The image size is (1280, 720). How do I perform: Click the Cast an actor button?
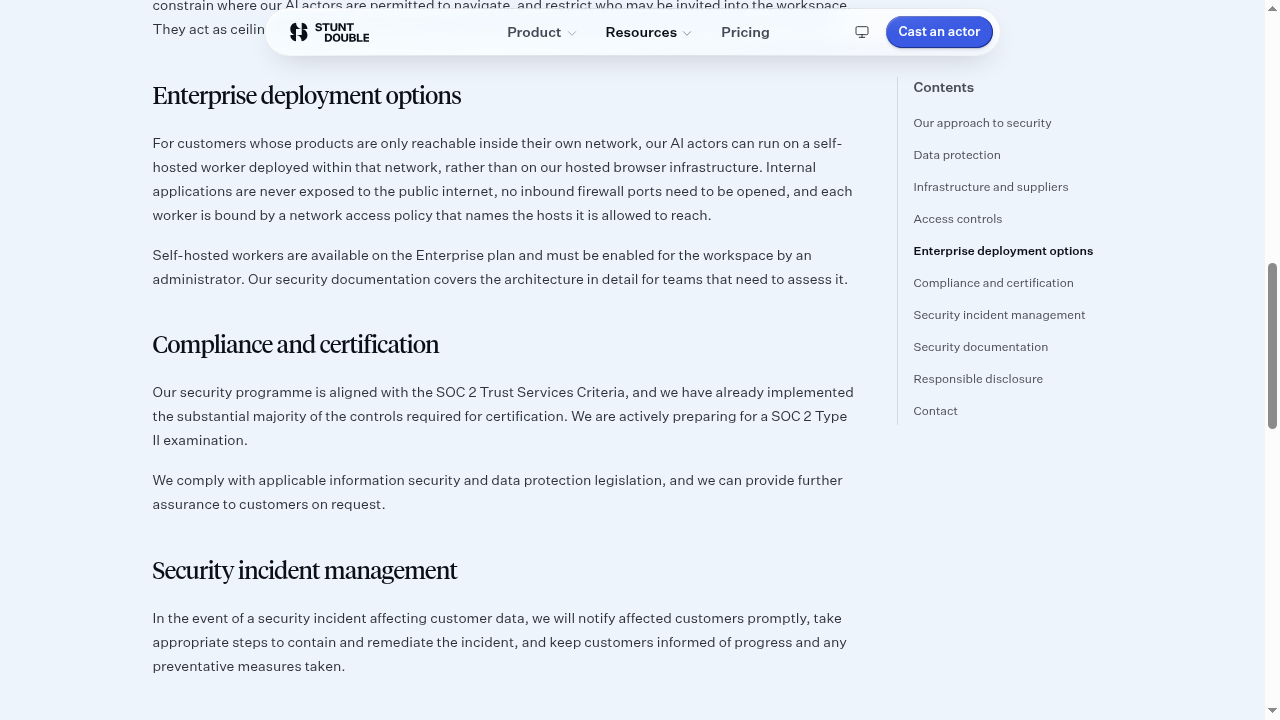pos(939,32)
